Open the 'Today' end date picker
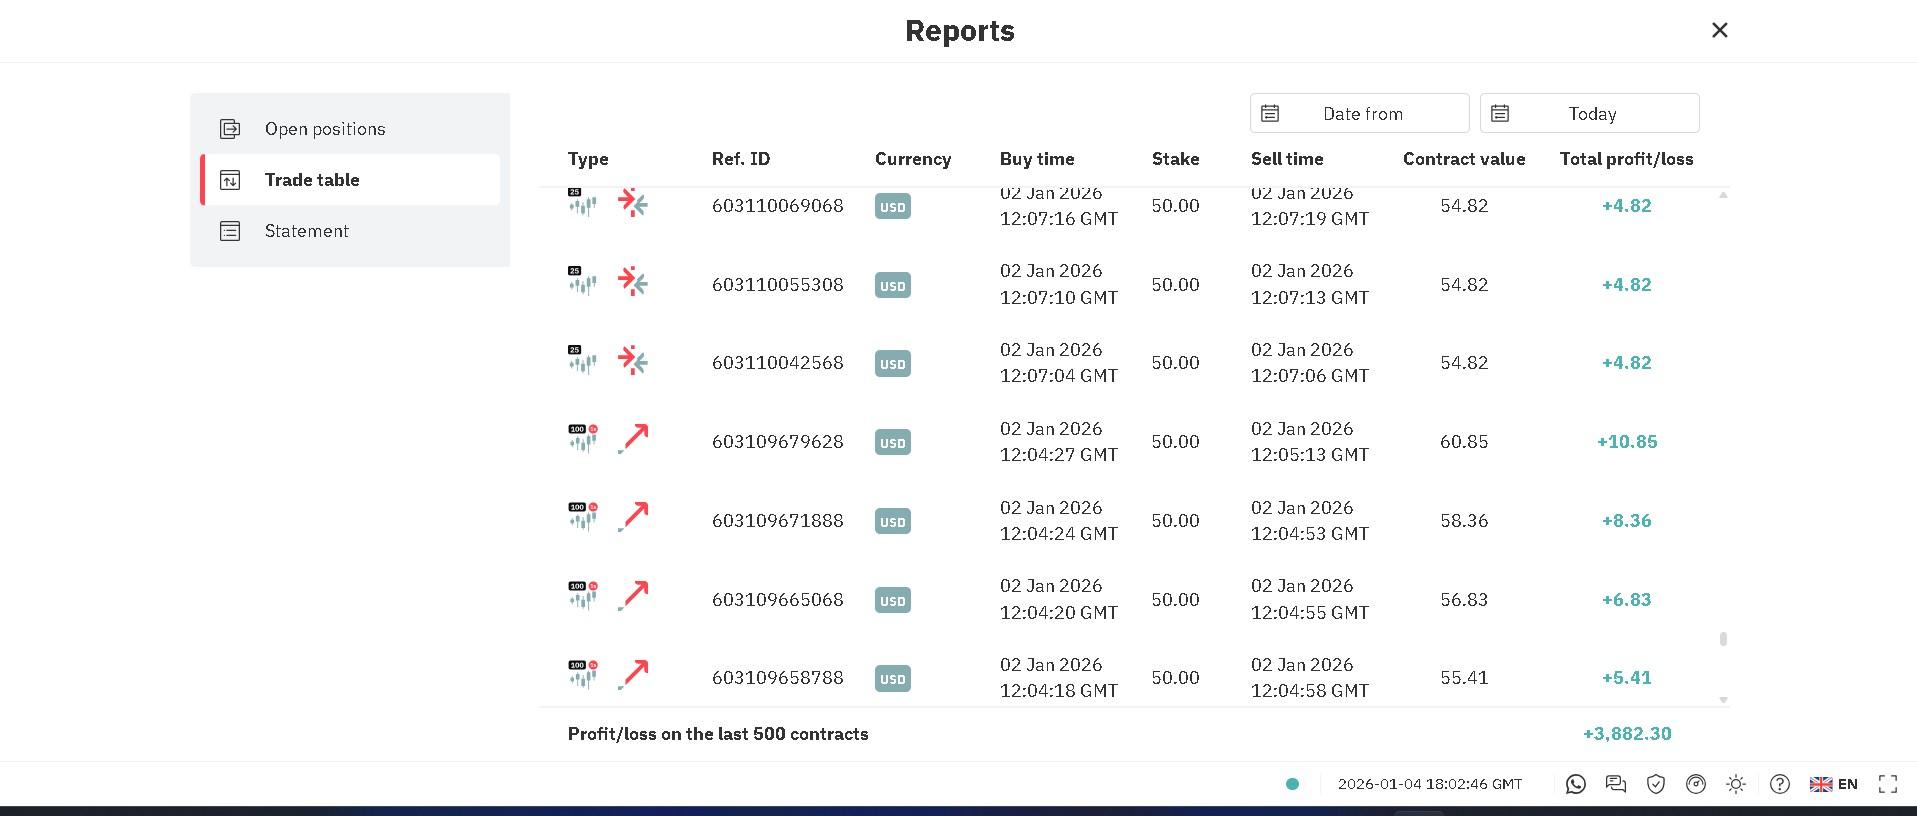This screenshot has height=816, width=1917. coord(1589,114)
